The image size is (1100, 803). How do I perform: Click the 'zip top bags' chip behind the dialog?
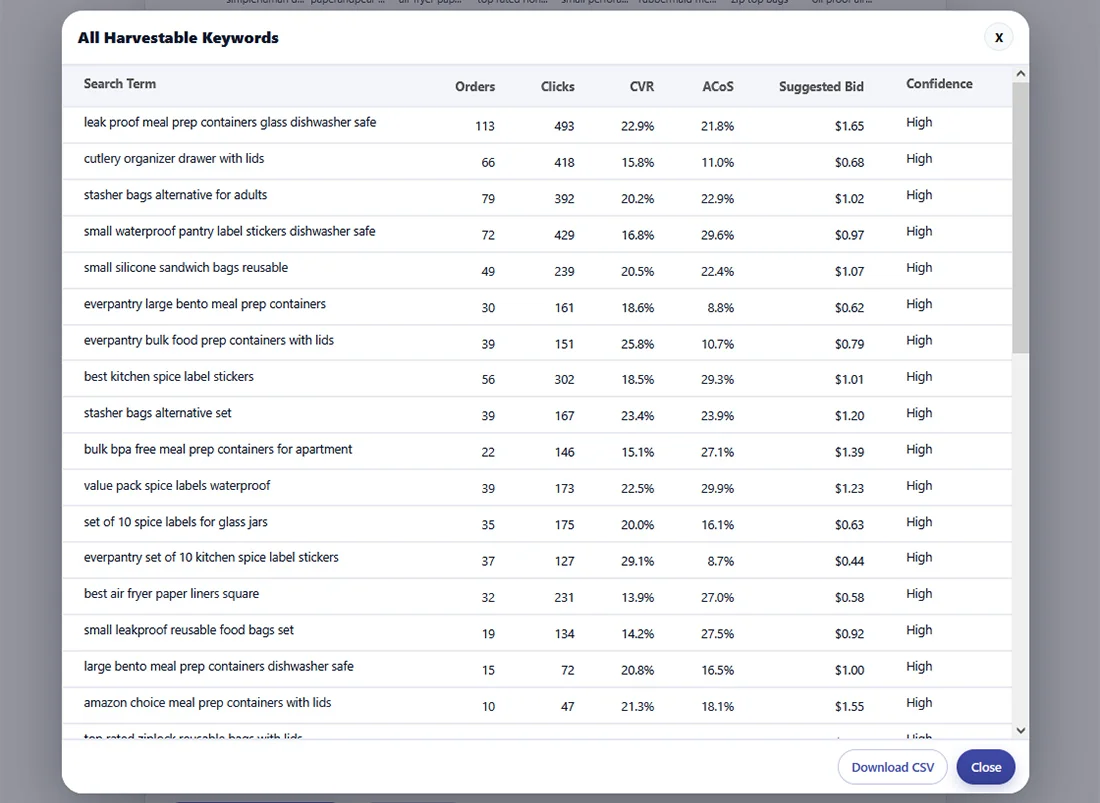coord(761,2)
